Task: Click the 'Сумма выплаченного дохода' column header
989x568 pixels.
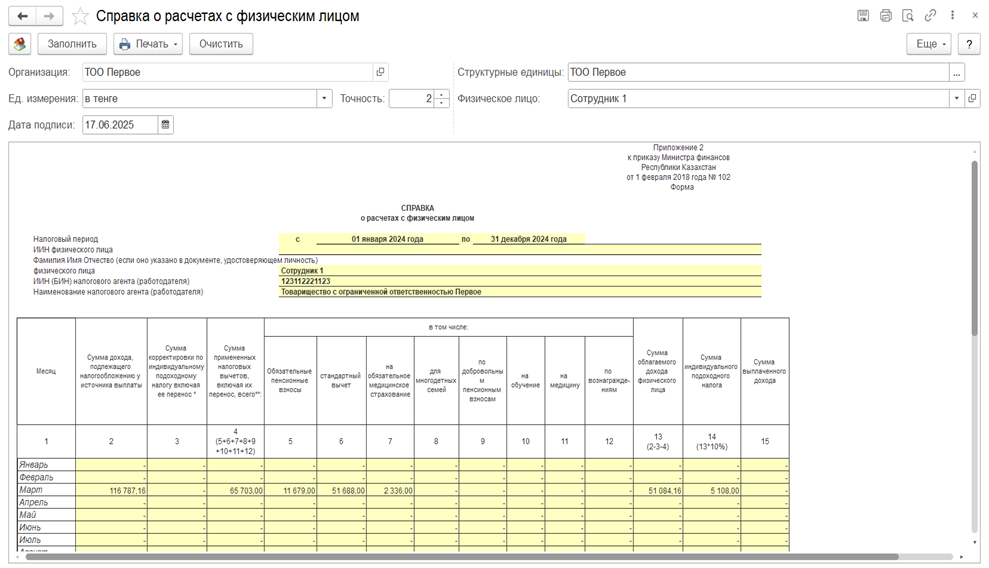Action: [x=764, y=371]
